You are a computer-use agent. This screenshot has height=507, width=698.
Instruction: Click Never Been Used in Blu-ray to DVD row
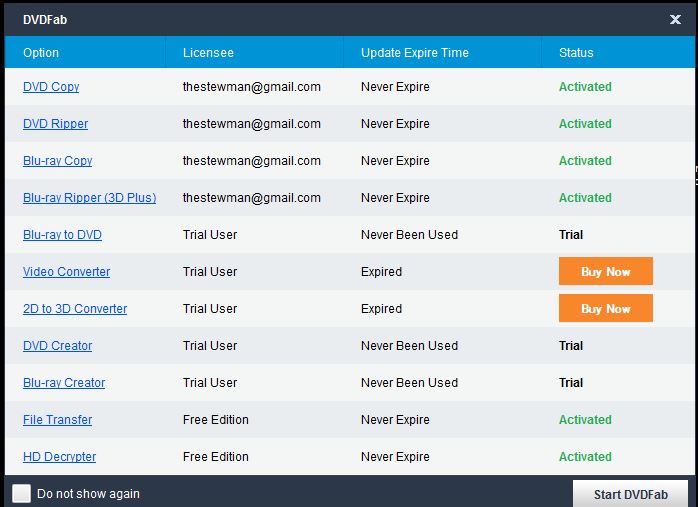point(410,235)
